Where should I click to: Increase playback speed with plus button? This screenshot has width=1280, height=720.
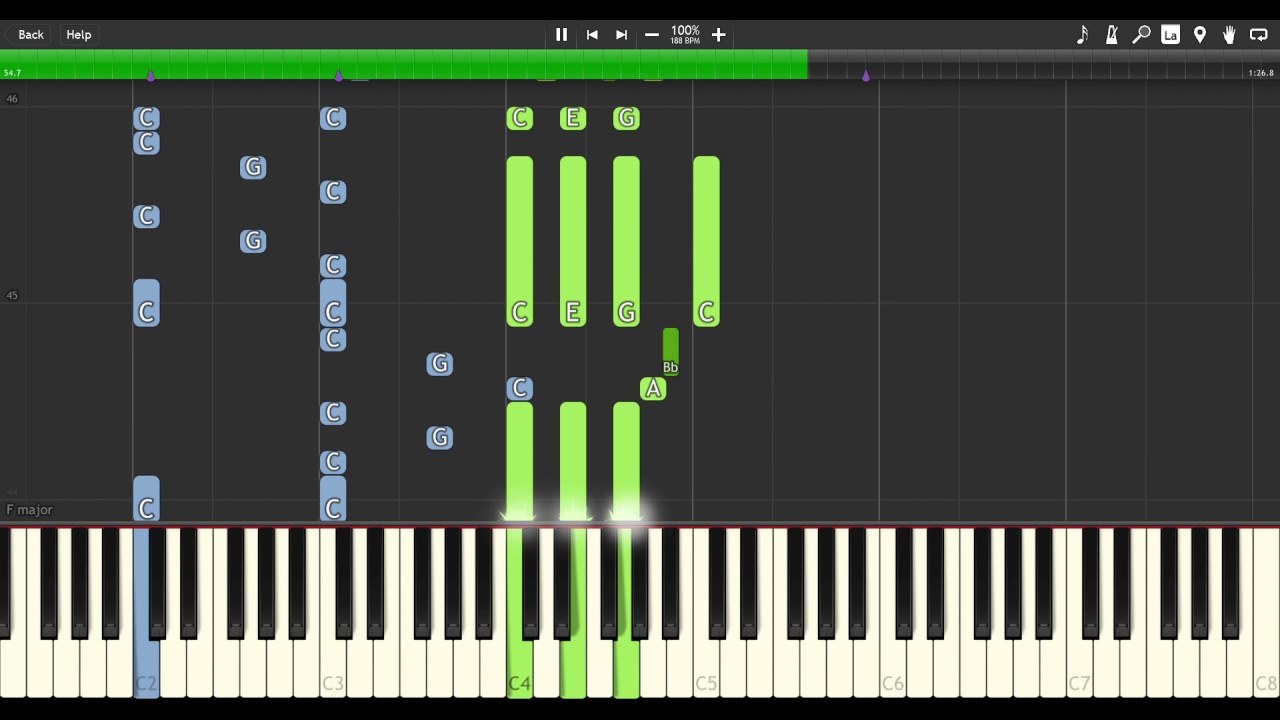coord(718,35)
